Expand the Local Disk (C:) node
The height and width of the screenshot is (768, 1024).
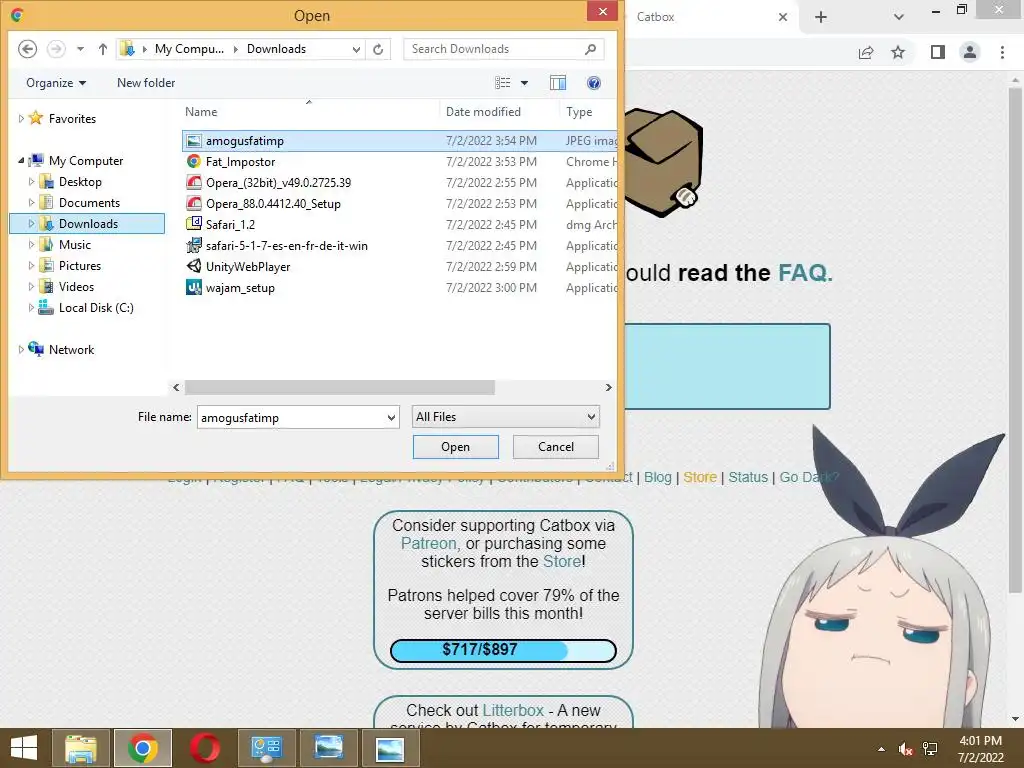(x=31, y=308)
